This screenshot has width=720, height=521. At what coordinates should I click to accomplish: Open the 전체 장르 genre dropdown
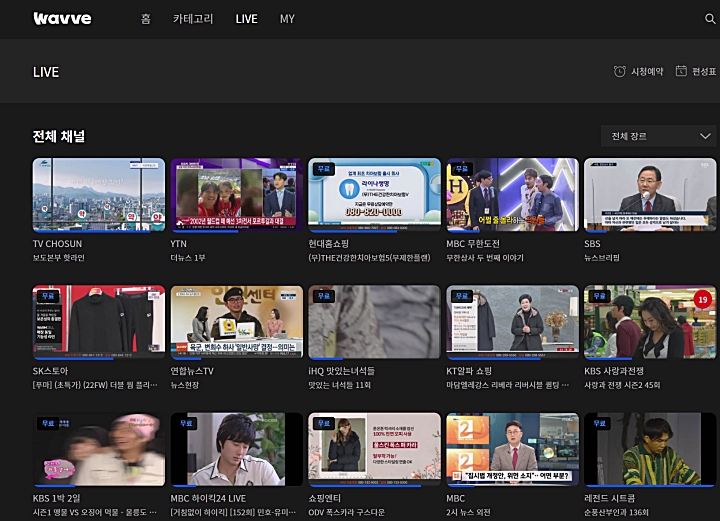point(658,136)
